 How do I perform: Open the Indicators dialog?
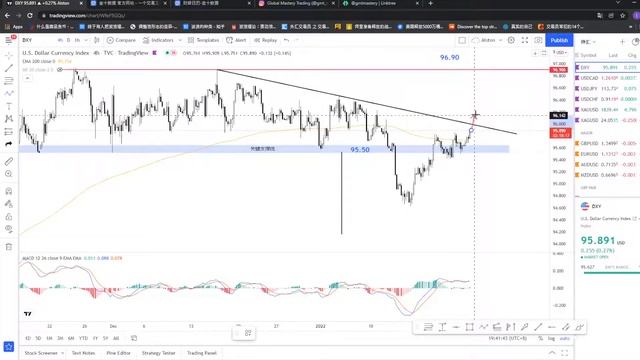[x=158, y=40]
